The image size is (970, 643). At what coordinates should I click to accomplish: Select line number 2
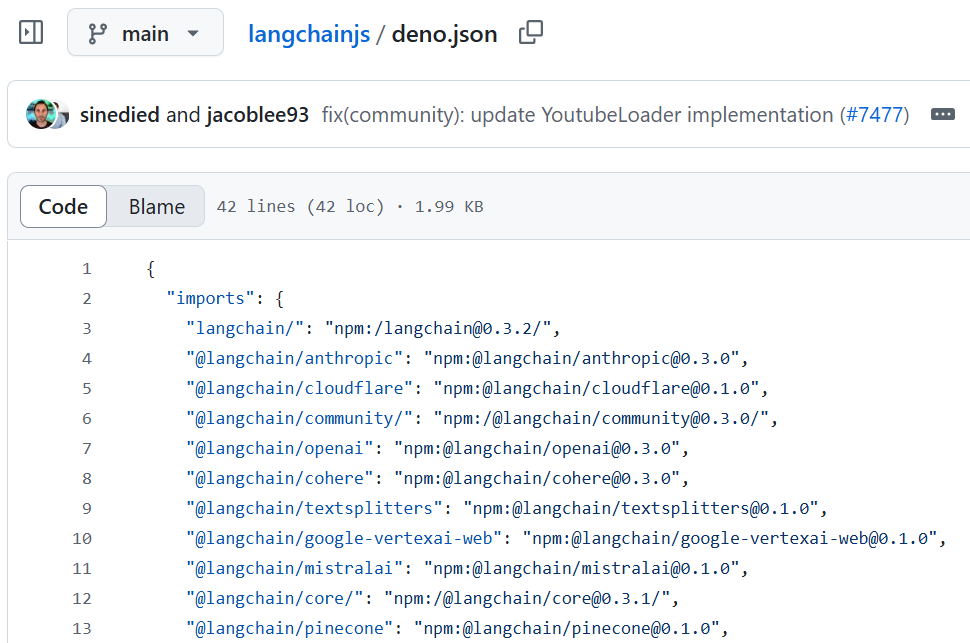87,299
